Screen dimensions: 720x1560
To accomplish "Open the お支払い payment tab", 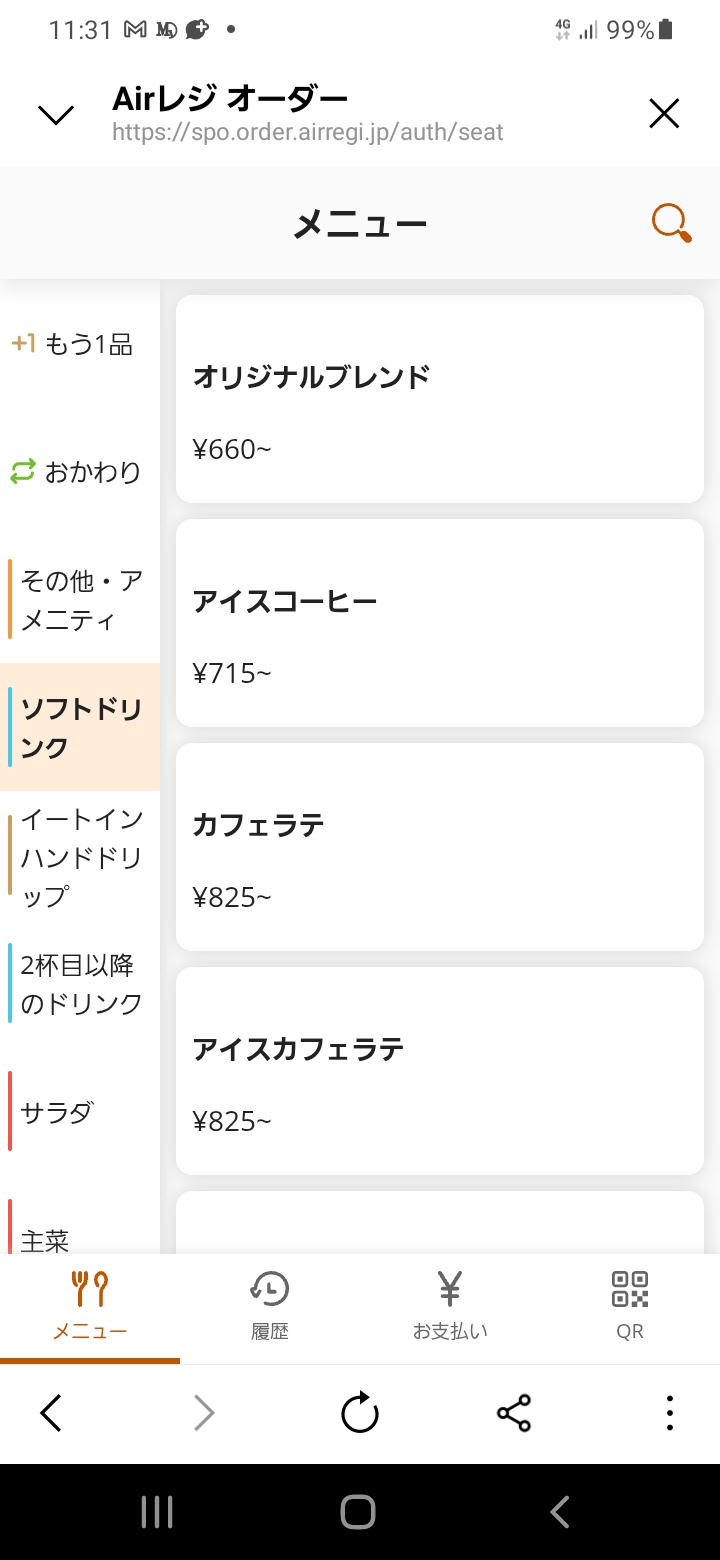I will tap(450, 1305).
